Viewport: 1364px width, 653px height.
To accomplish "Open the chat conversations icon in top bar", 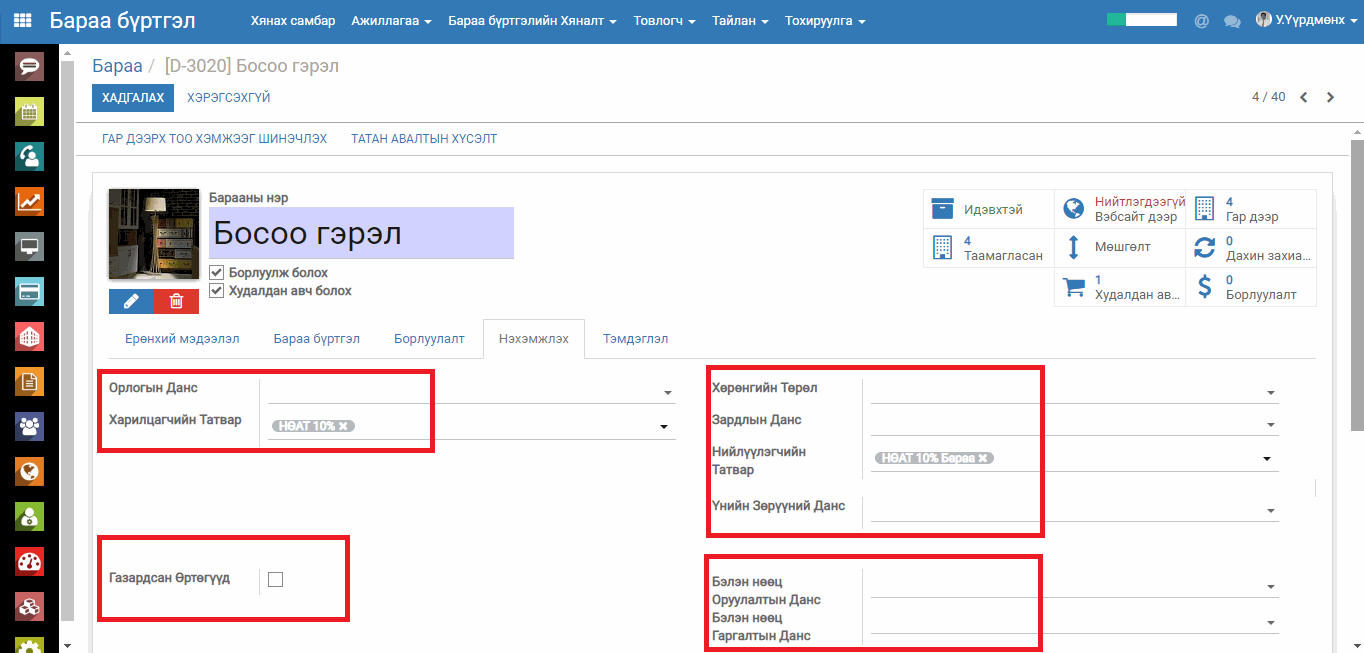I will 1232,21.
